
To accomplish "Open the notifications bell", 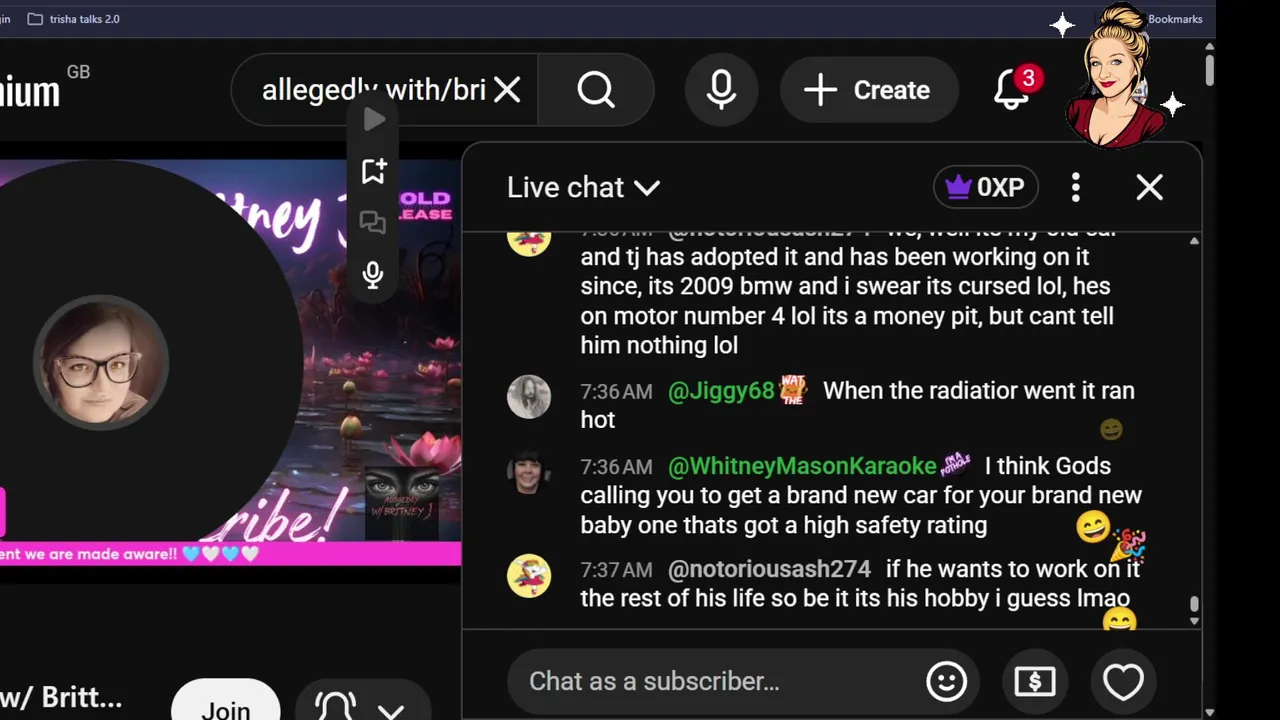I will coord(1012,90).
